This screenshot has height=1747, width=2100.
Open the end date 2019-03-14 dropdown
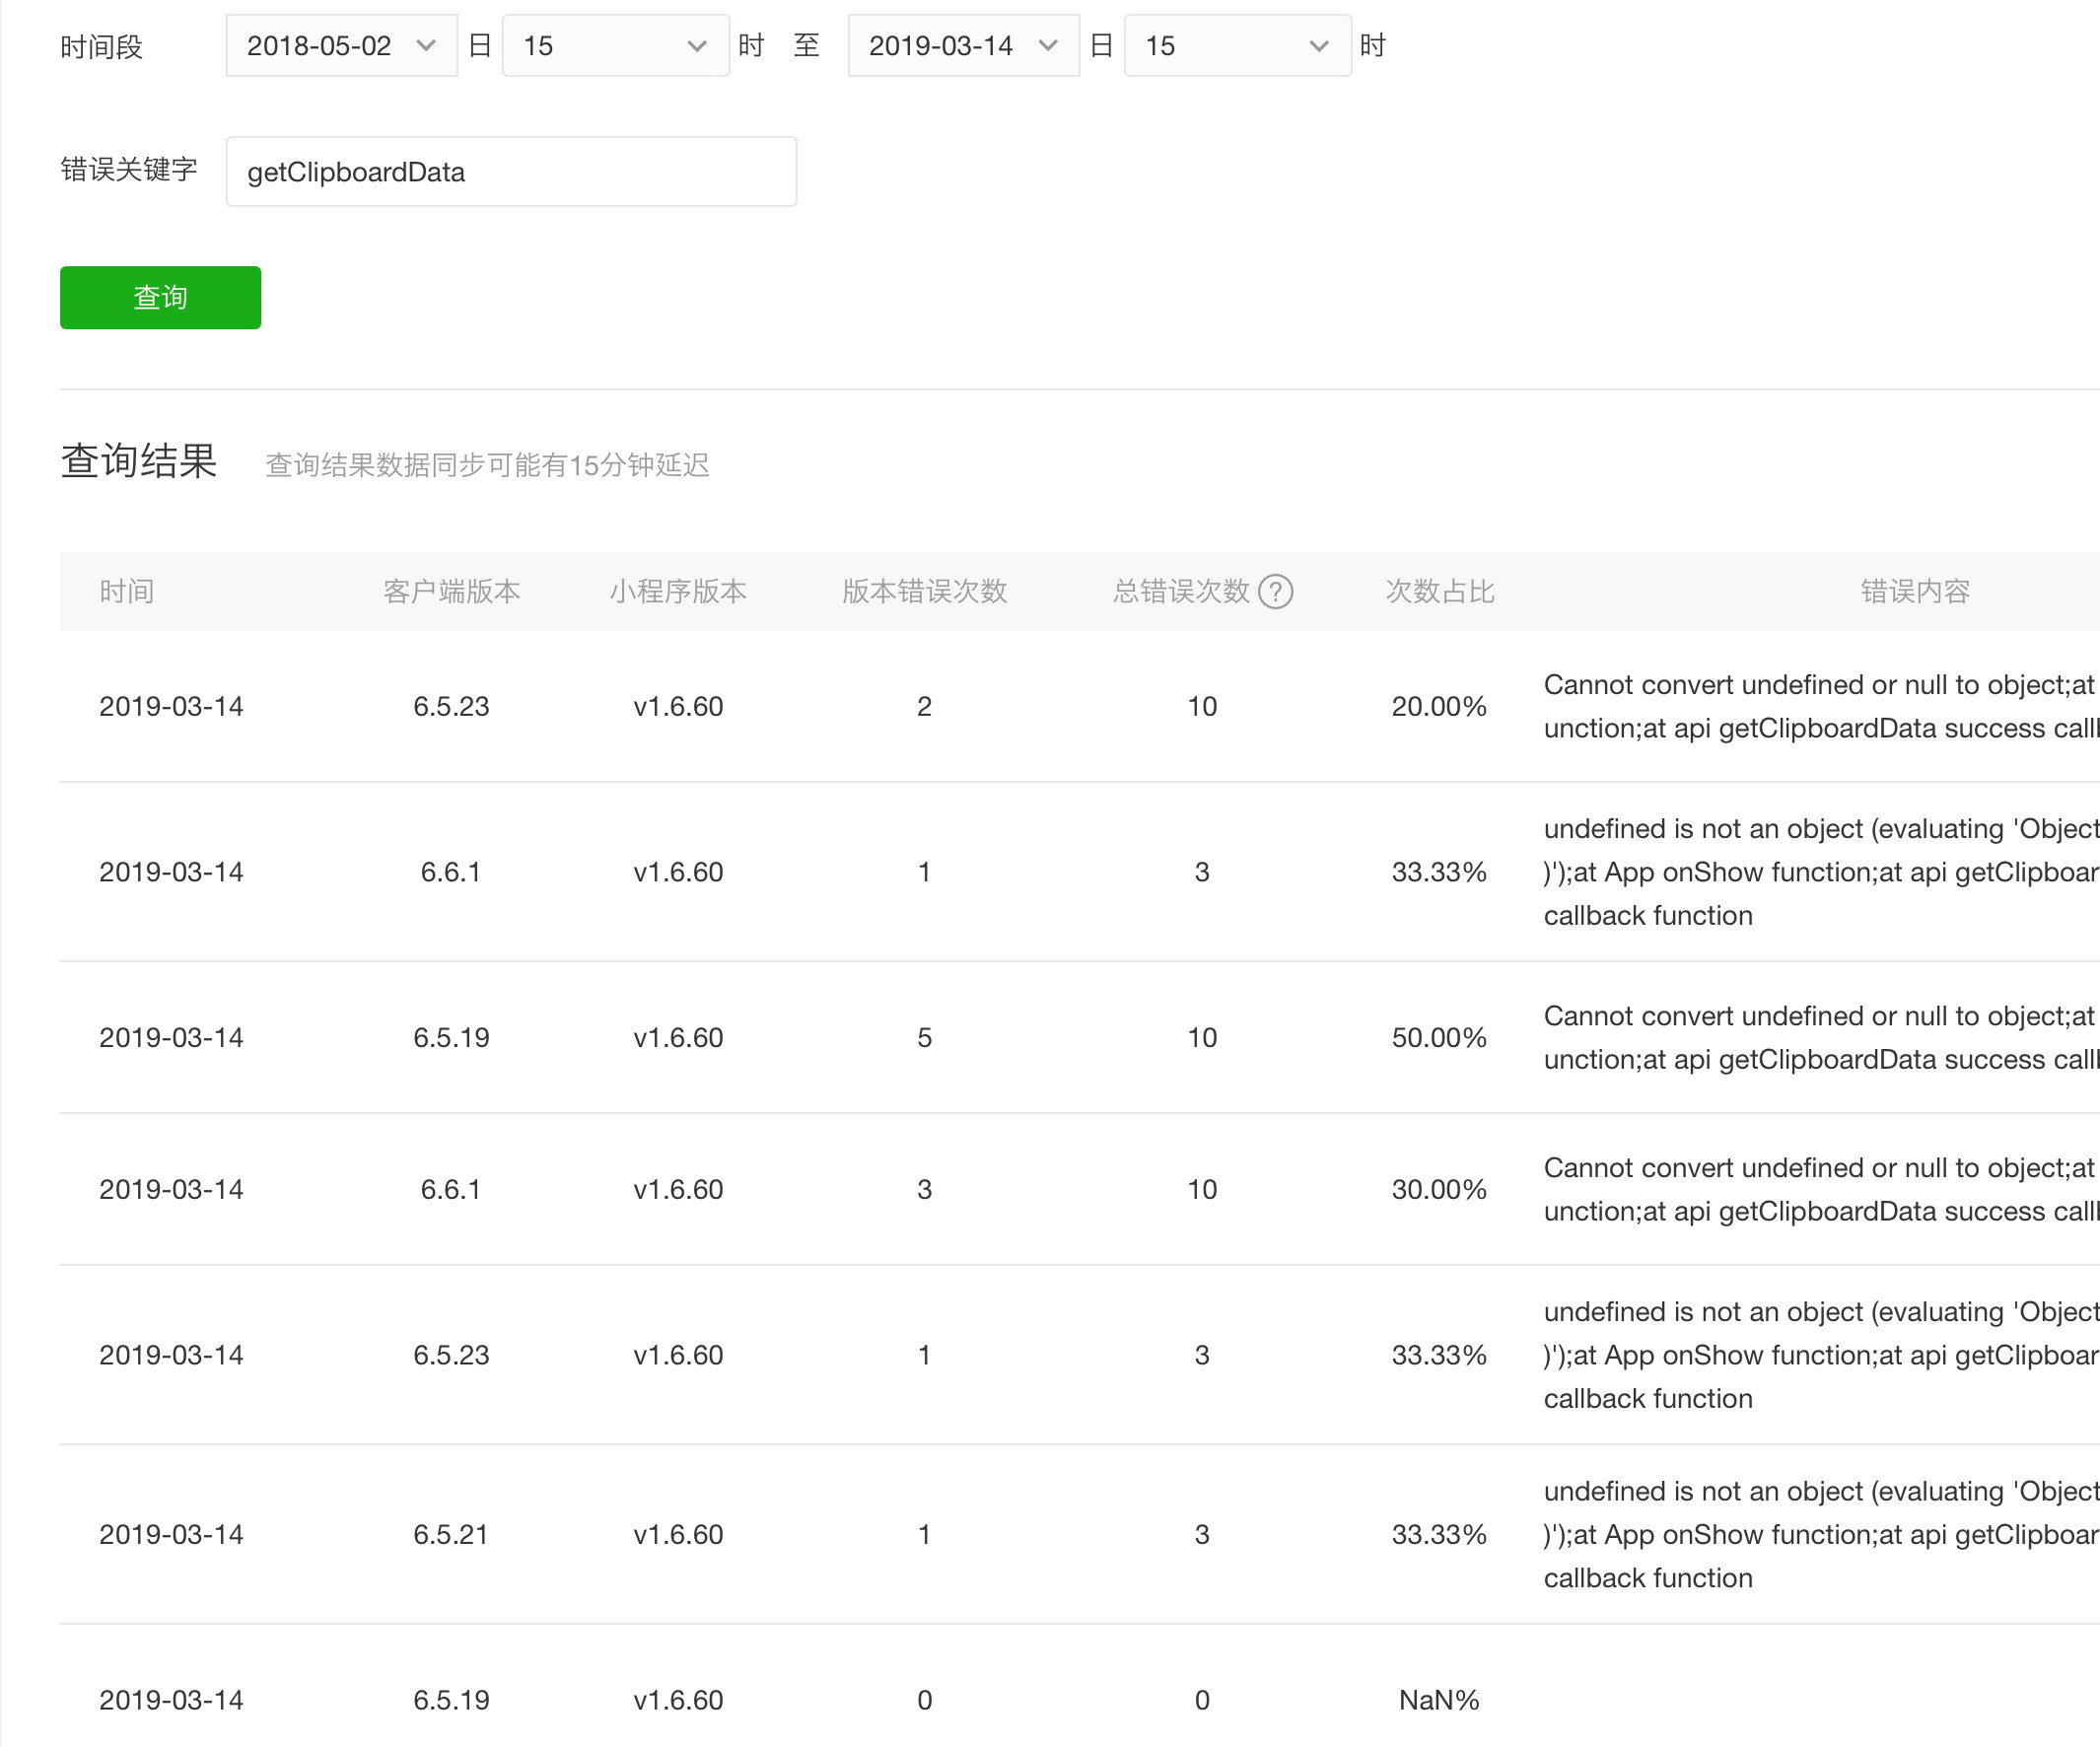pos(962,46)
